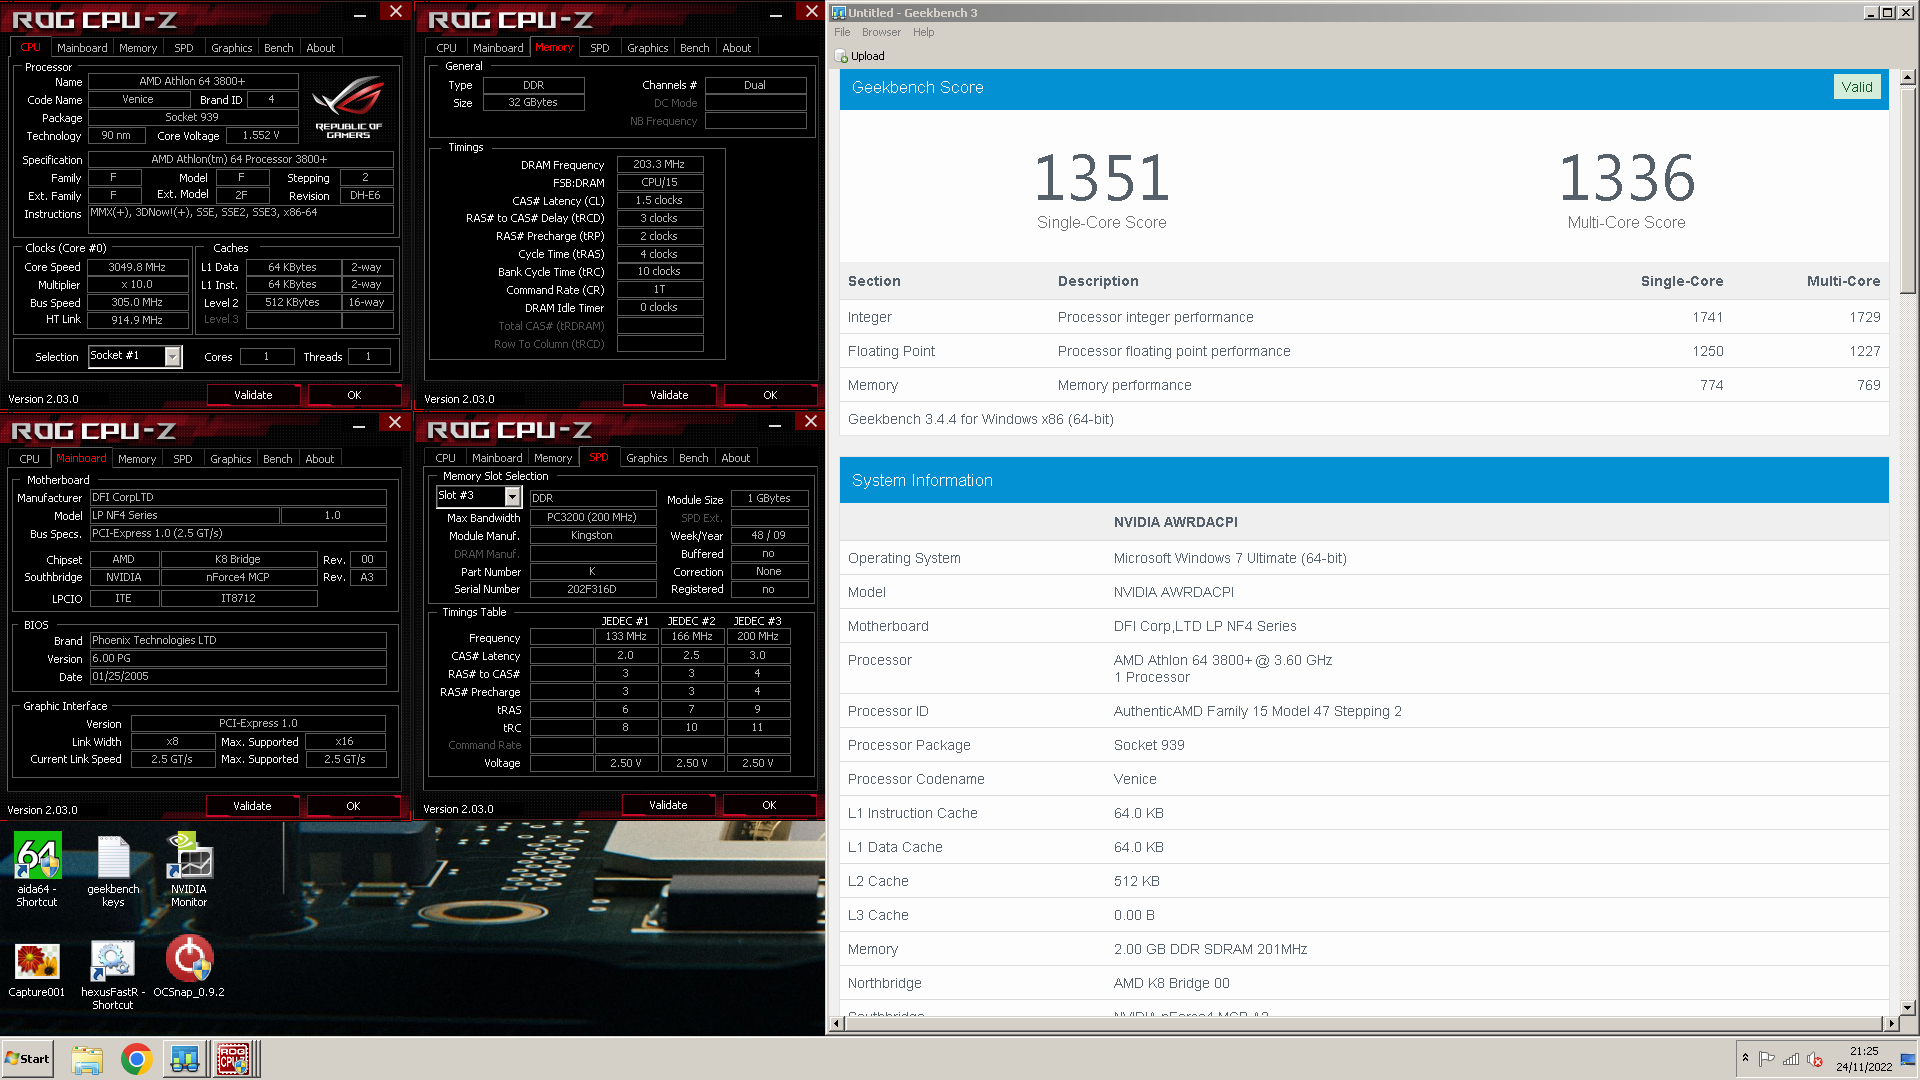The height and width of the screenshot is (1080, 1920).
Task: Click Module Manuf. Kingston field
Action: [x=592, y=535]
